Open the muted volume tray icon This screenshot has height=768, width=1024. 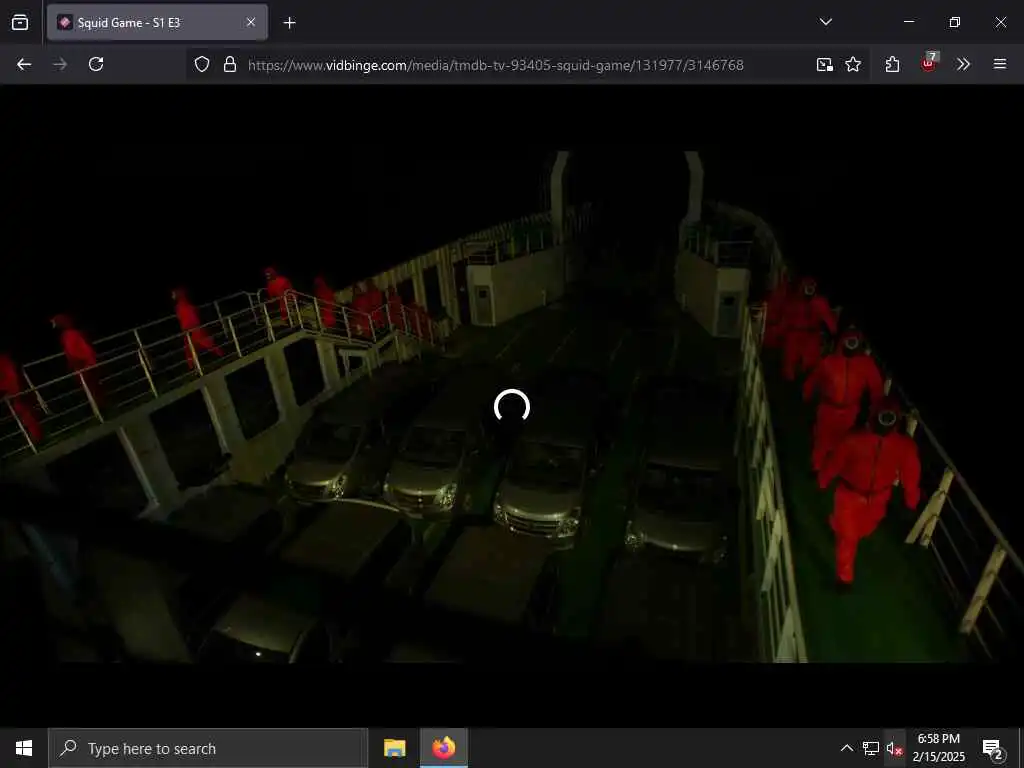(x=895, y=748)
